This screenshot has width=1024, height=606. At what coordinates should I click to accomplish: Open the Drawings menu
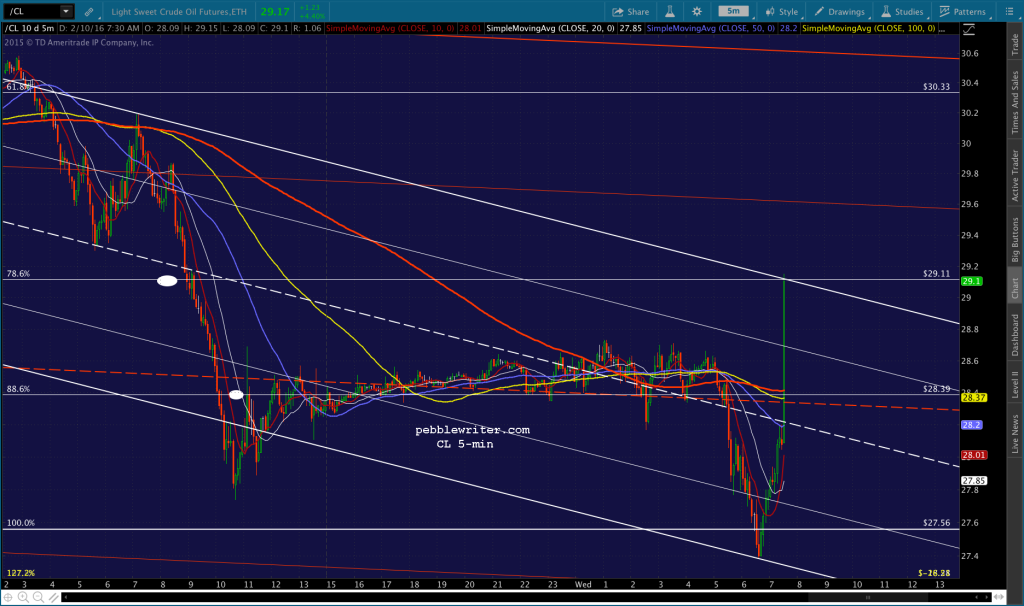click(840, 12)
